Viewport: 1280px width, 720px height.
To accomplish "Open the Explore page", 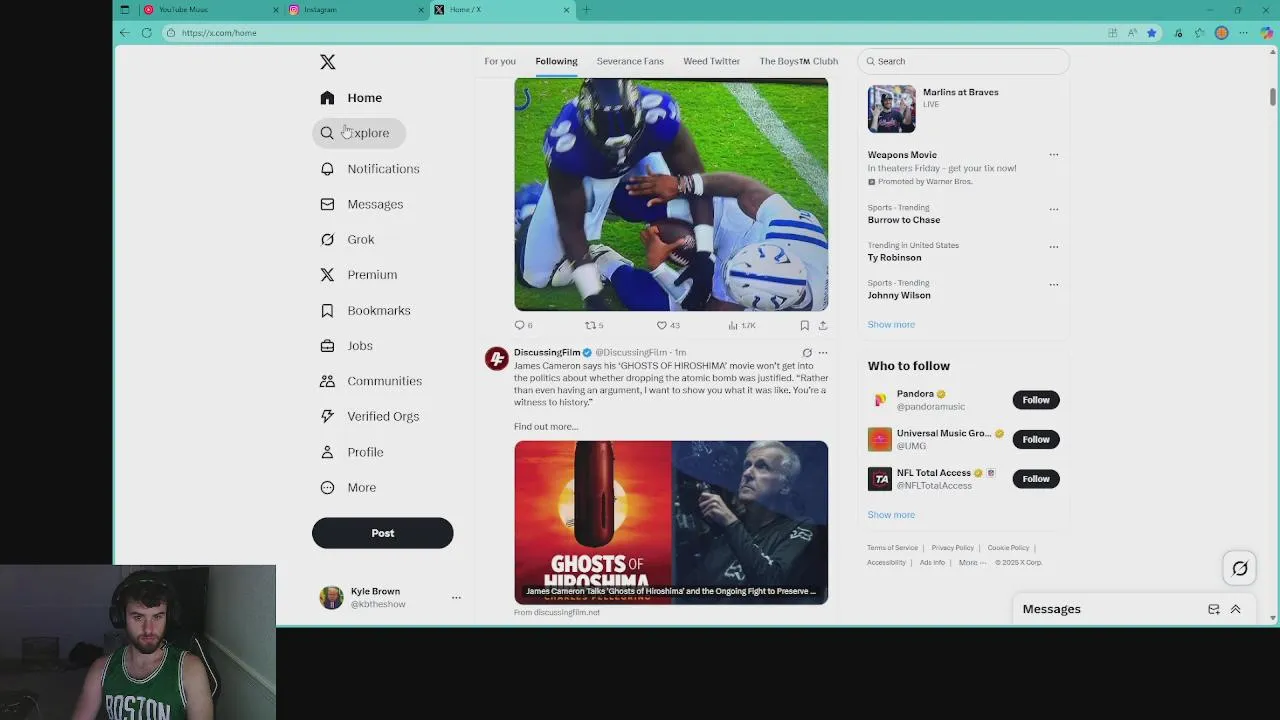I will click(x=358, y=133).
